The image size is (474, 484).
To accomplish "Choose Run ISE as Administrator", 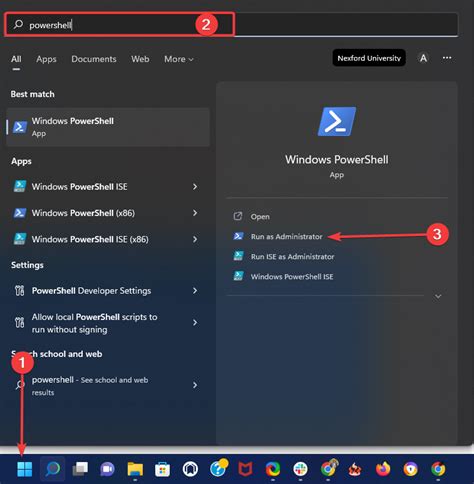I will point(292,257).
